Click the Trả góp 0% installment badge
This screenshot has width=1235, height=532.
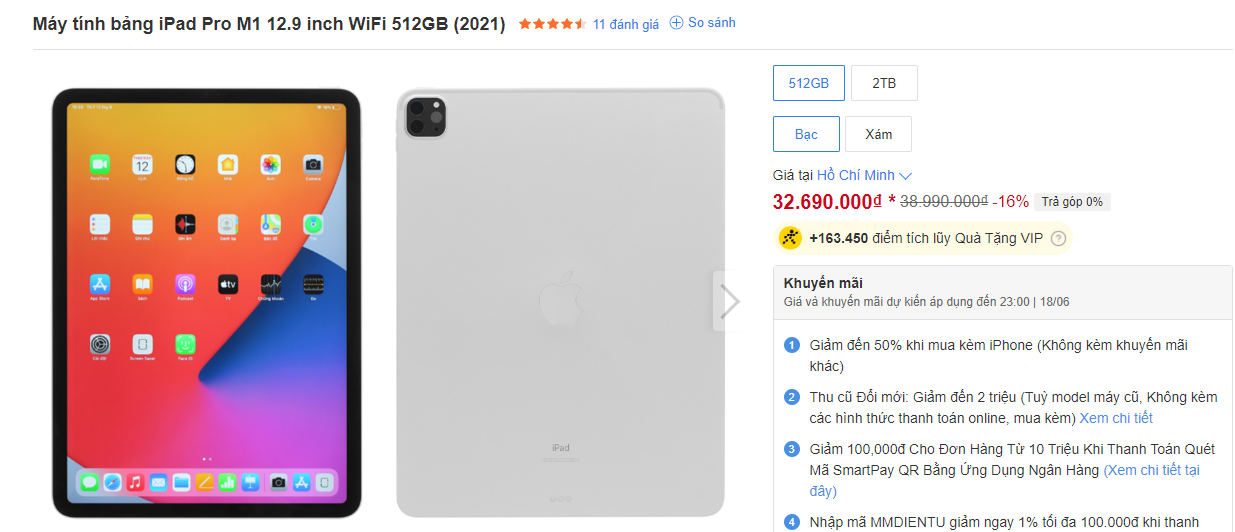(x=1072, y=202)
